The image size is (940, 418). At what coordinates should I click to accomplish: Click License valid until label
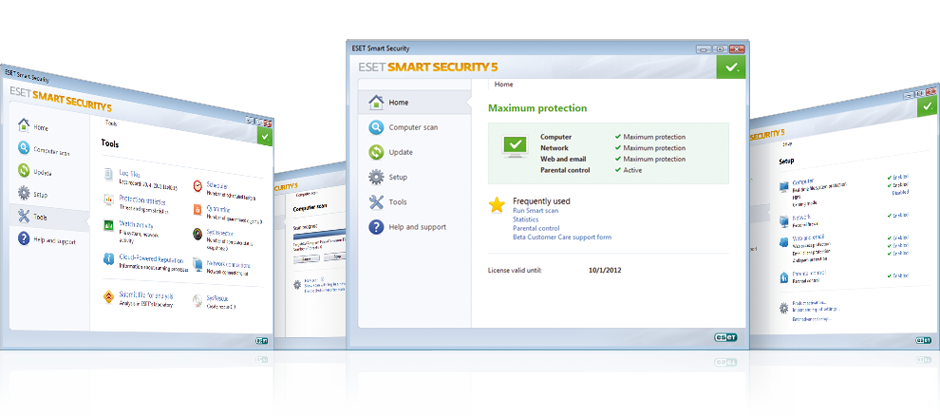514,270
